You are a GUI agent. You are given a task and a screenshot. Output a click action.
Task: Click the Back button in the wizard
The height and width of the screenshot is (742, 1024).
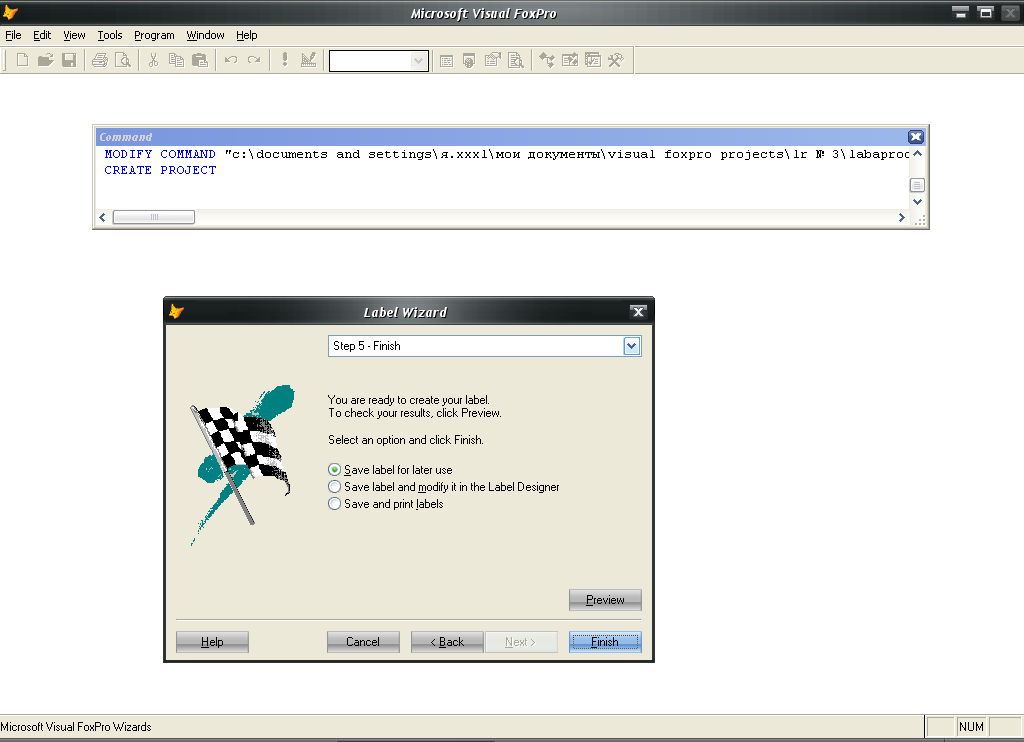(x=447, y=642)
